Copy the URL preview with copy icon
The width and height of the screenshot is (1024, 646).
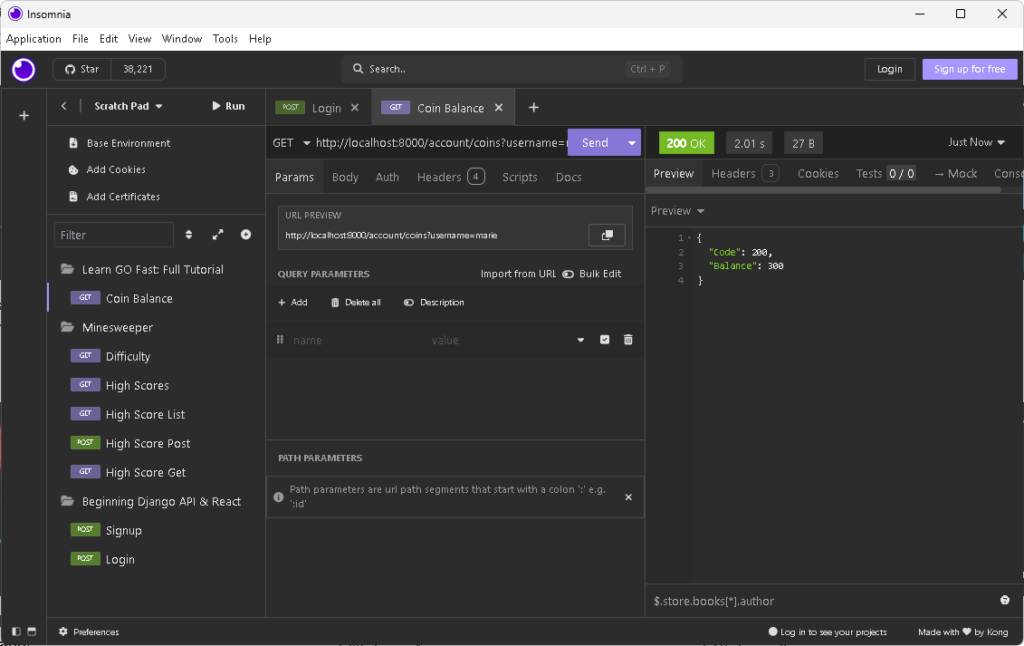pos(607,234)
